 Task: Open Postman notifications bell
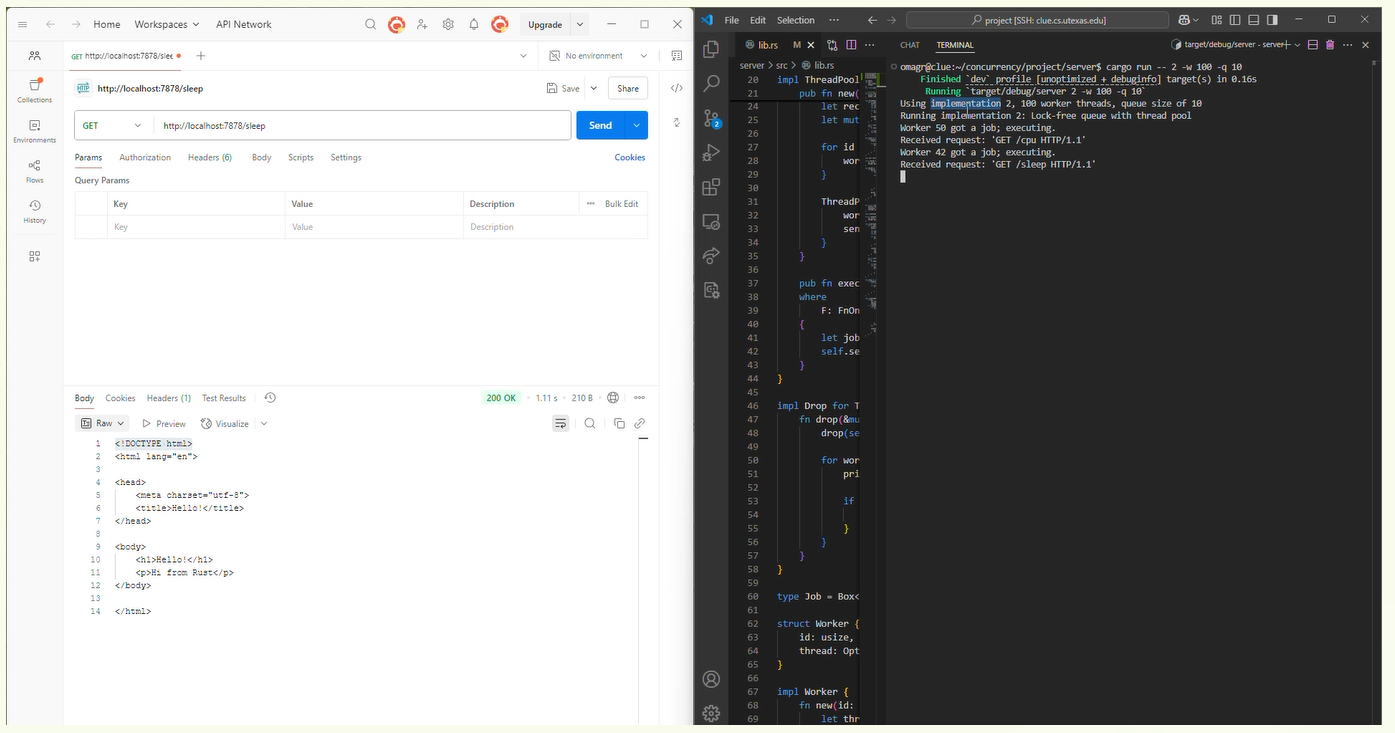474,24
